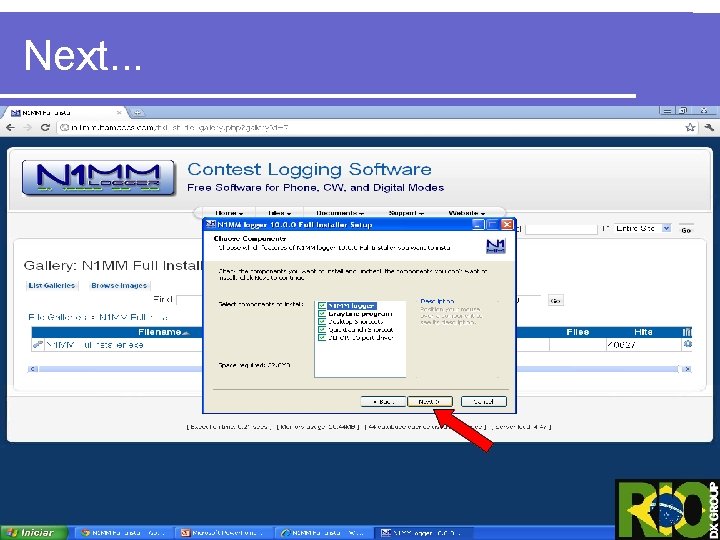Click the browser address bar
The width and height of the screenshot is (720, 540).
370,127
